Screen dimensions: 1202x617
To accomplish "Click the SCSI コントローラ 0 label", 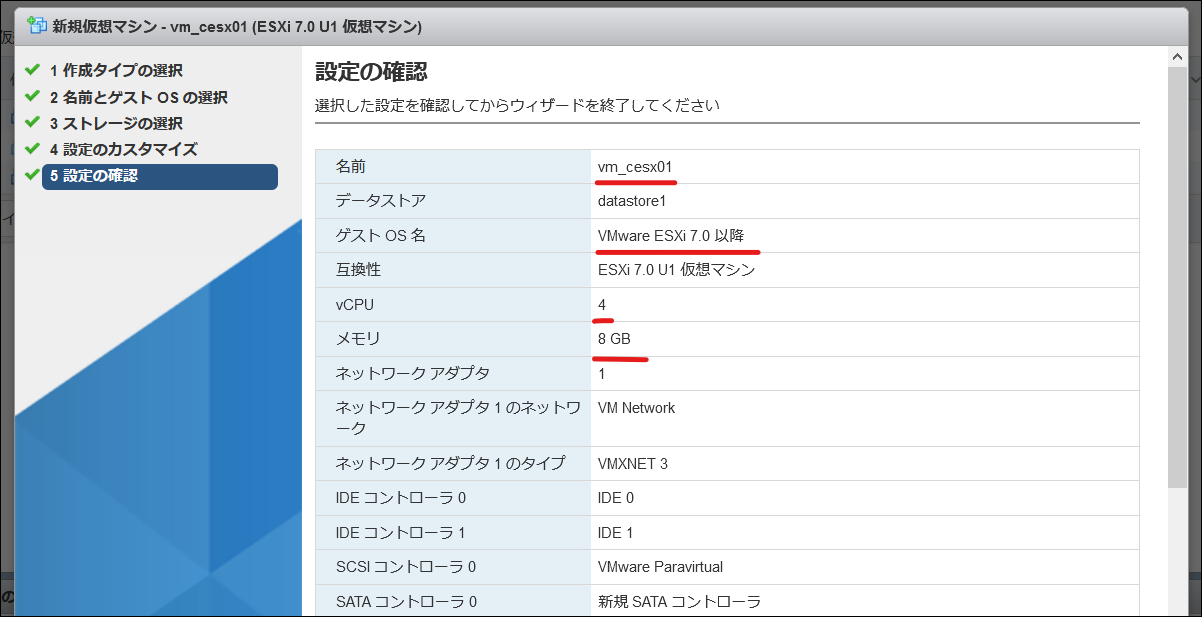I will tap(406, 567).
